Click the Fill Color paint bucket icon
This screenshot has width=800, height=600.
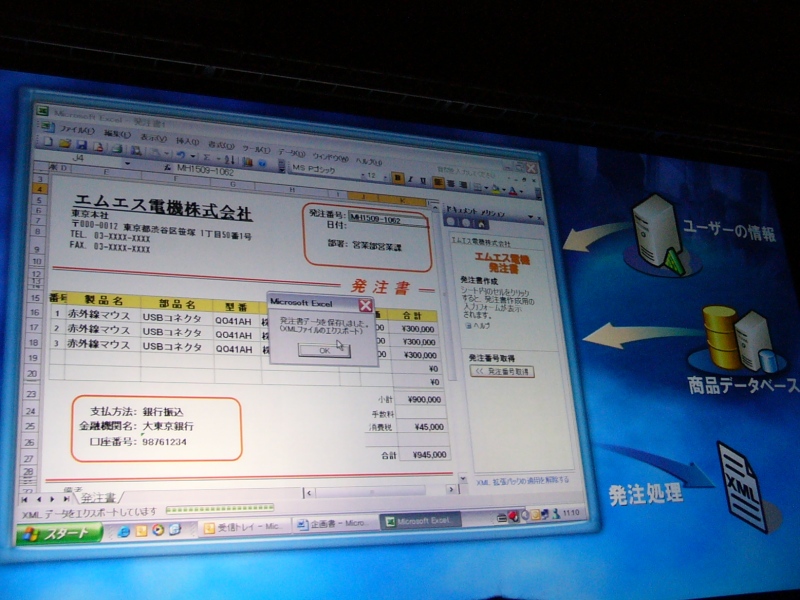pyautogui.click(x=496, y=189)
